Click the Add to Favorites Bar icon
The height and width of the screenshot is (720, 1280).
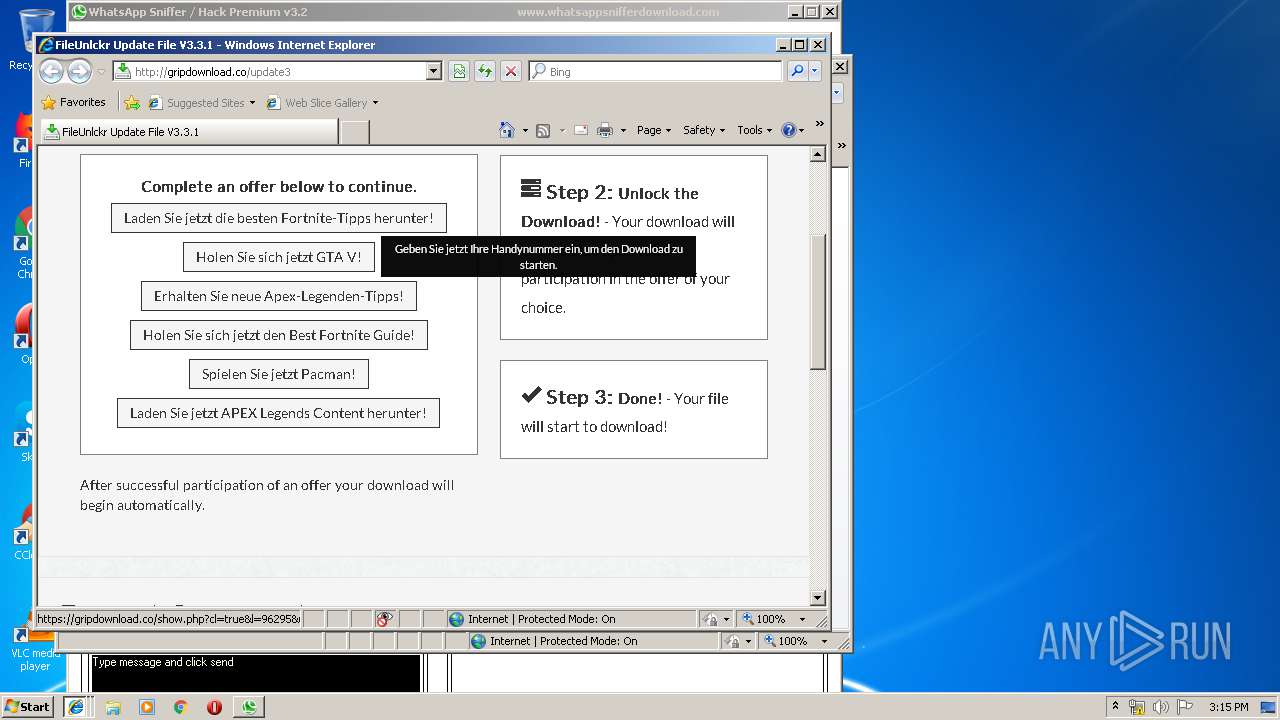pyautogui.click(x=132, y=102)
